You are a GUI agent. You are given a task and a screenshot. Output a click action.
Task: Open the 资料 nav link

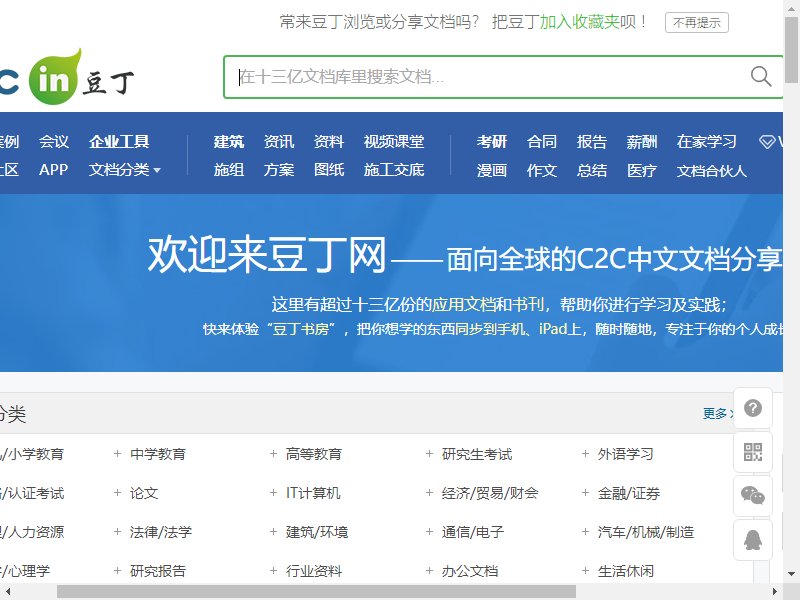[x=329, y=141]
